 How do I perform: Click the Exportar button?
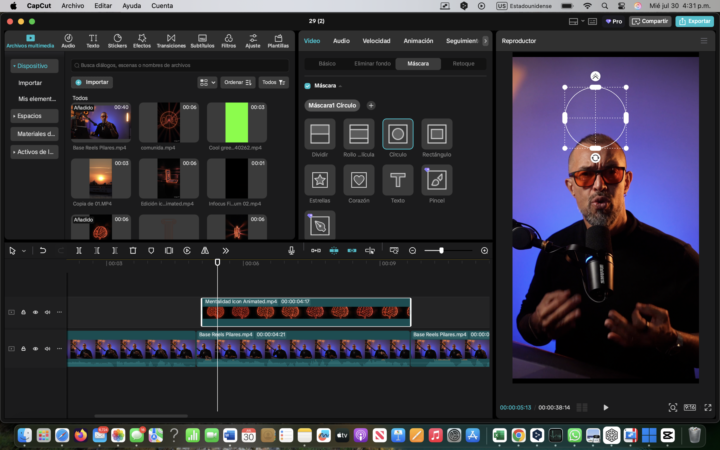click(694, 21)
